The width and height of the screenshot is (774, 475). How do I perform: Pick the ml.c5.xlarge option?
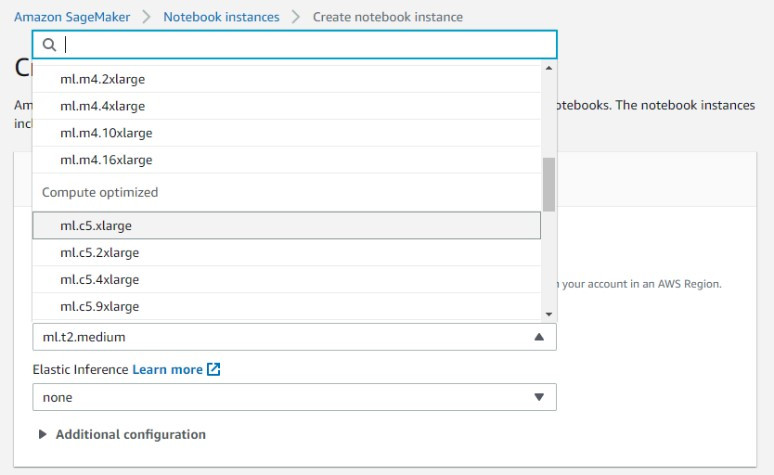coord(286,226)
